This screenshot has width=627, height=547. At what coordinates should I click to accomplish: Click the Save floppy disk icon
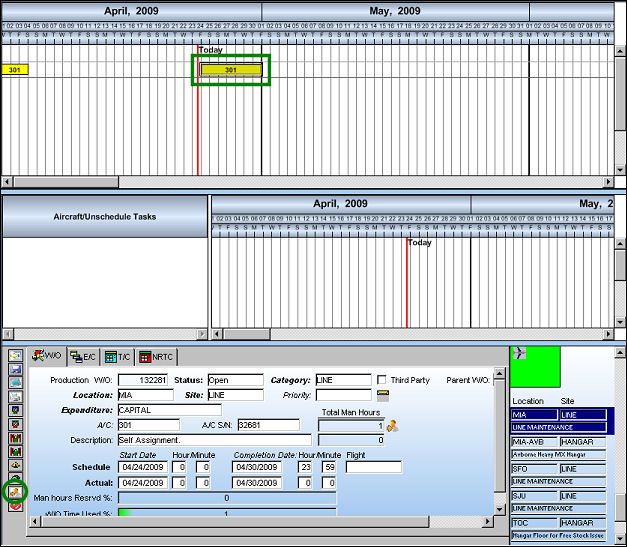click(x=15, y=369)
